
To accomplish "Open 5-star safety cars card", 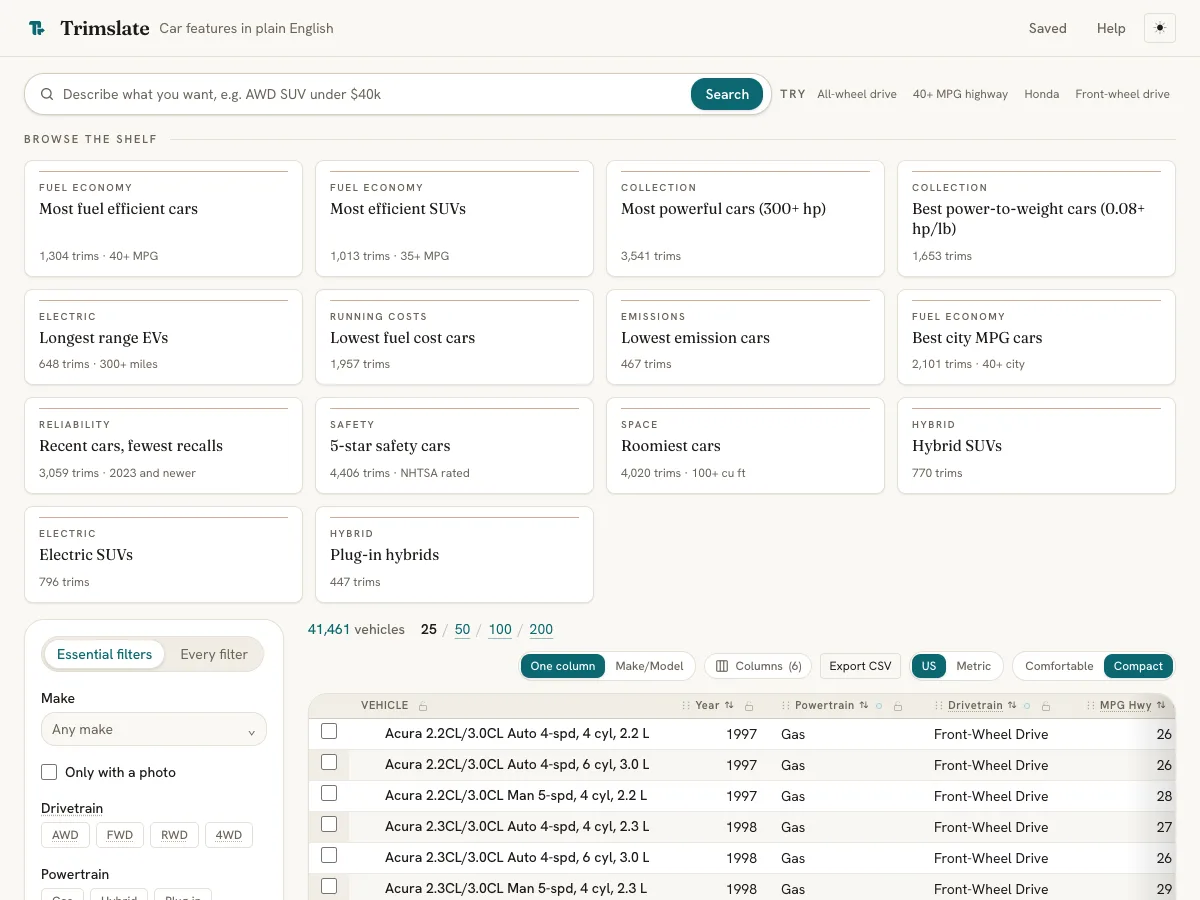I will [454, 446].
